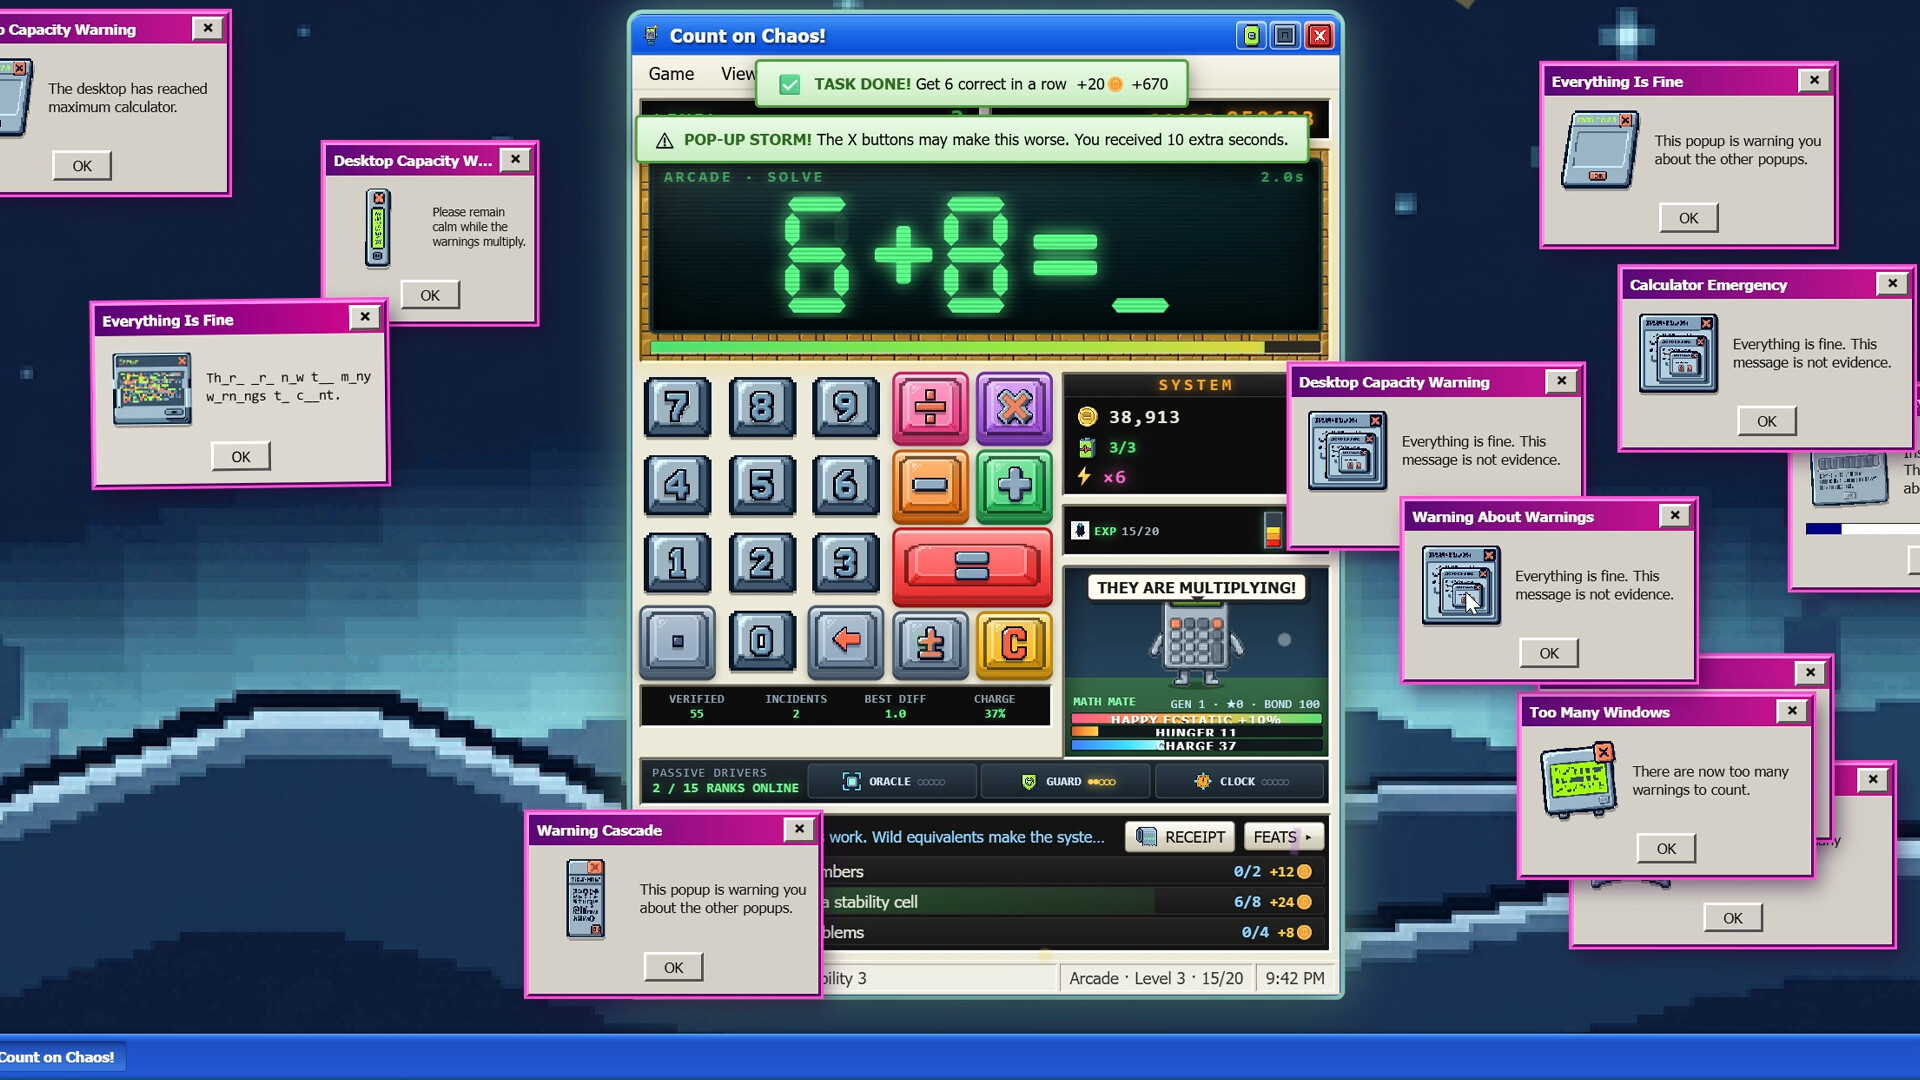Click OK in Warning Cascade popup
Viewport: 1920px width, 1080px height.
point(673,967)
